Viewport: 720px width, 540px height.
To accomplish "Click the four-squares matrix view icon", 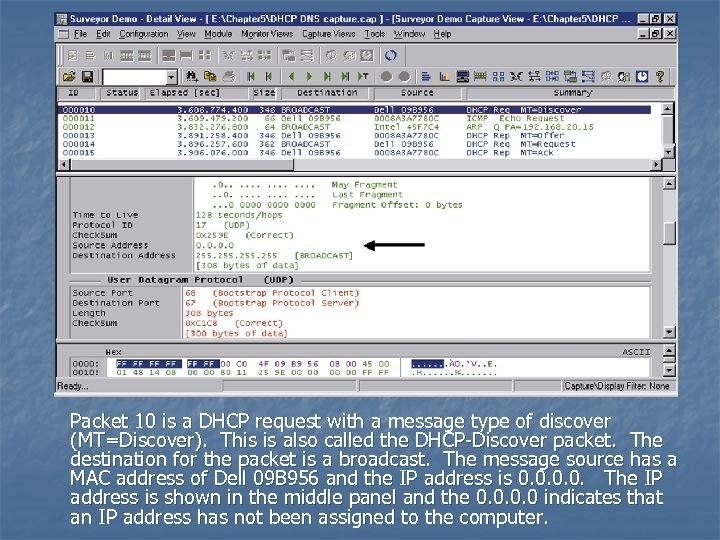I will coord(498,76).
